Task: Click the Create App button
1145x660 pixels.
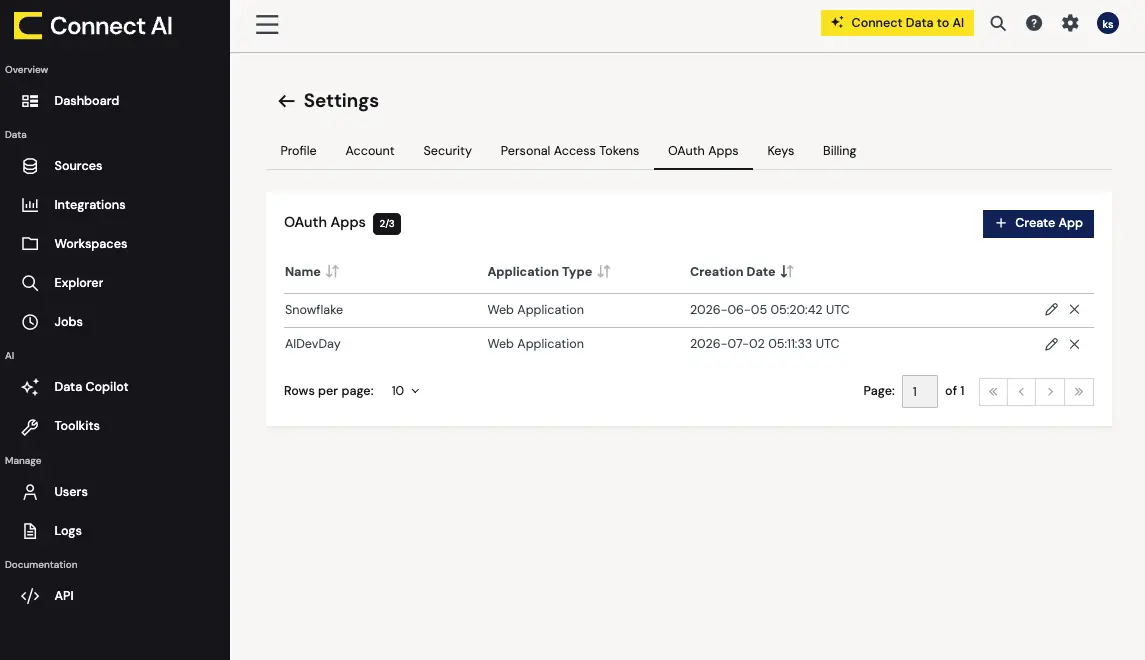Action: [1038, 223]
